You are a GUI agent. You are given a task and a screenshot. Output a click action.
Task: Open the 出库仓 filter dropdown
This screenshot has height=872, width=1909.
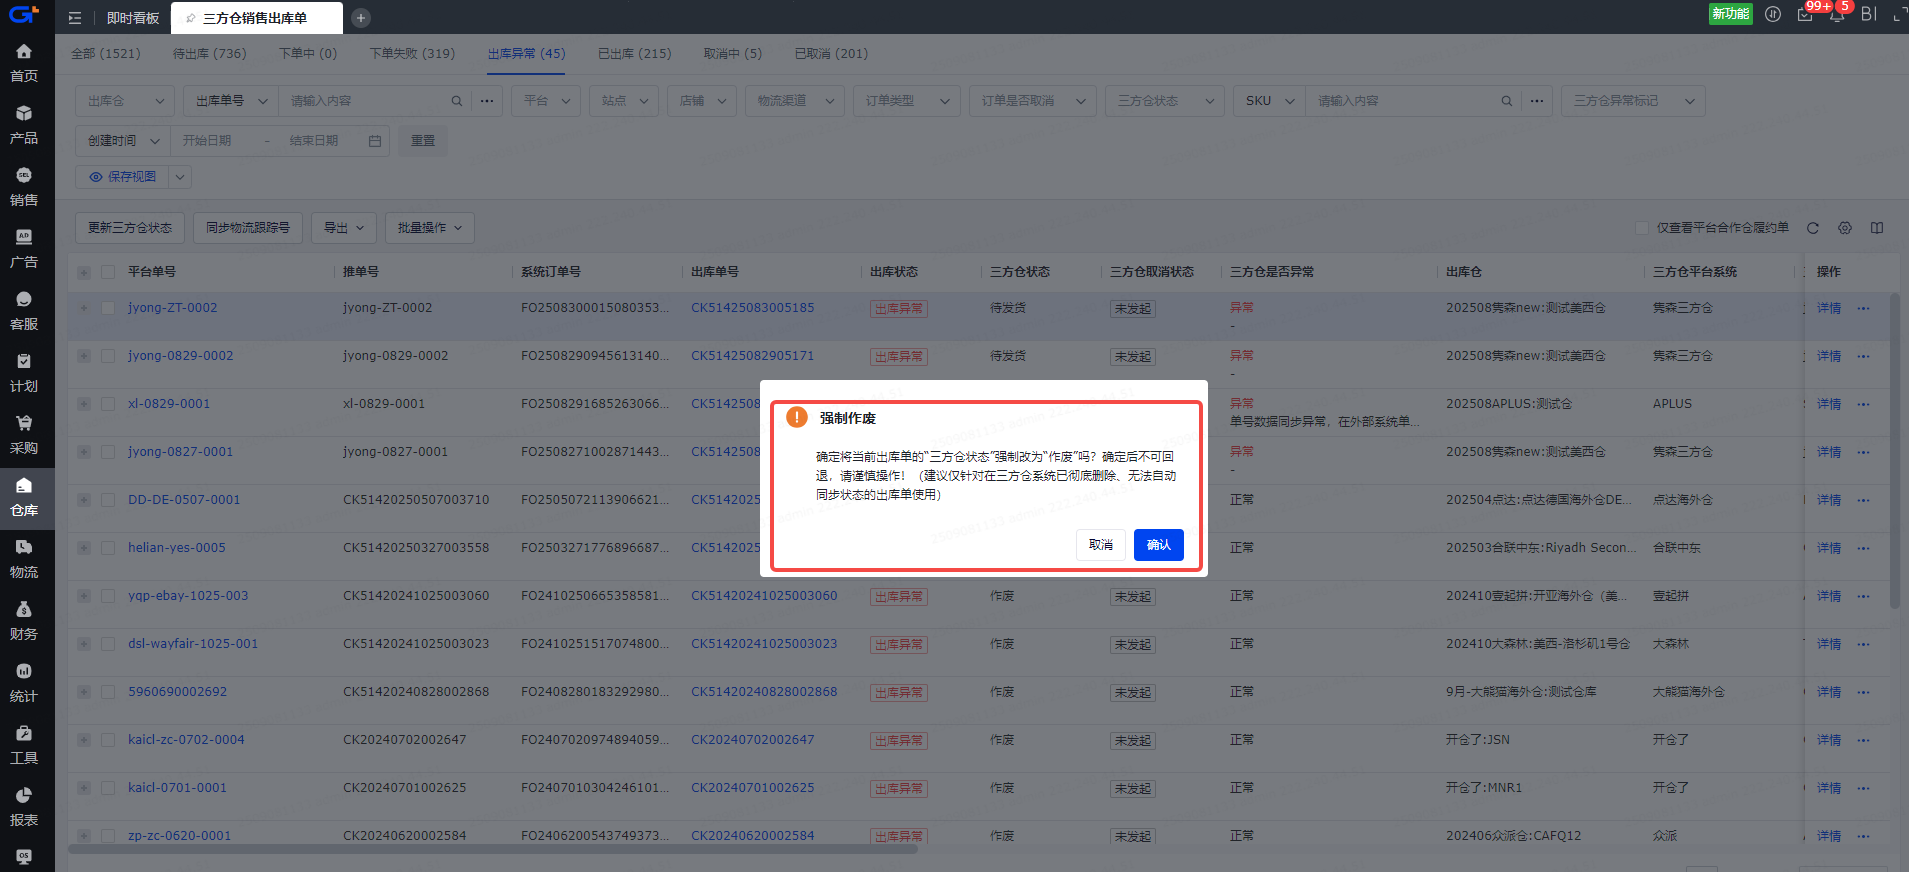(x=125, y=101)
